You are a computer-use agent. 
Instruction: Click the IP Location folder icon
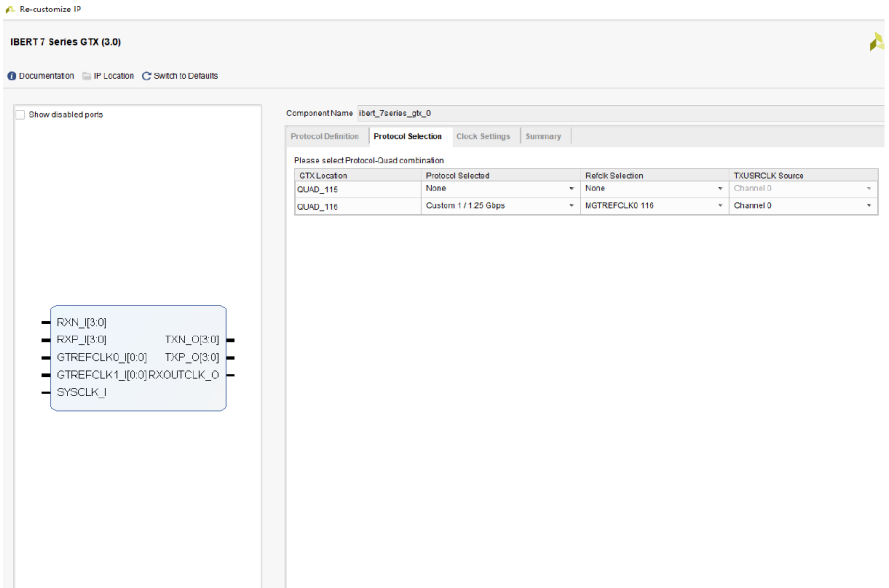coord(87,76)
